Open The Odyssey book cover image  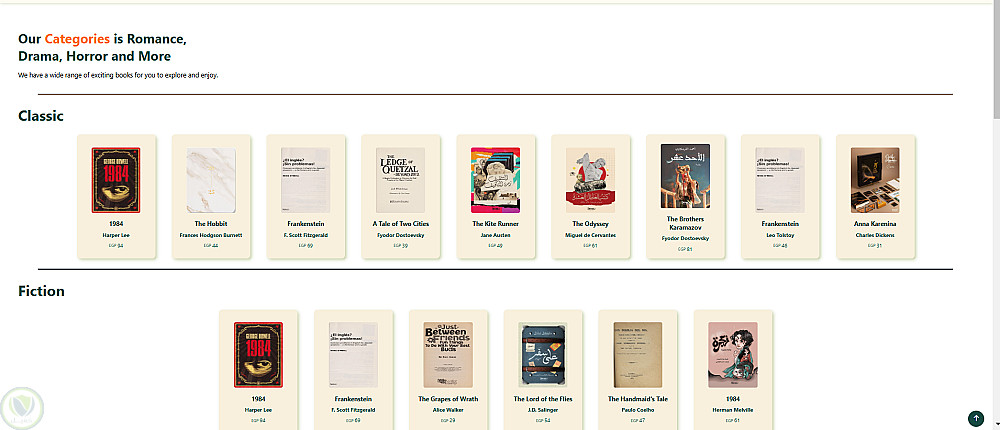click(590, 180)
